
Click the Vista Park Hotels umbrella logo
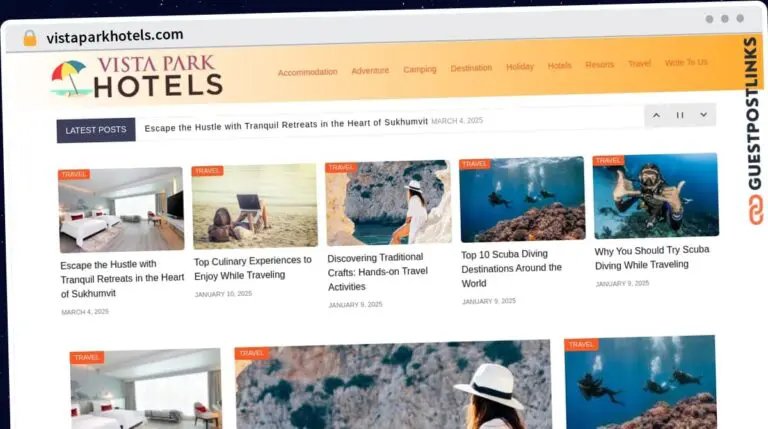[x=137, y=77]
